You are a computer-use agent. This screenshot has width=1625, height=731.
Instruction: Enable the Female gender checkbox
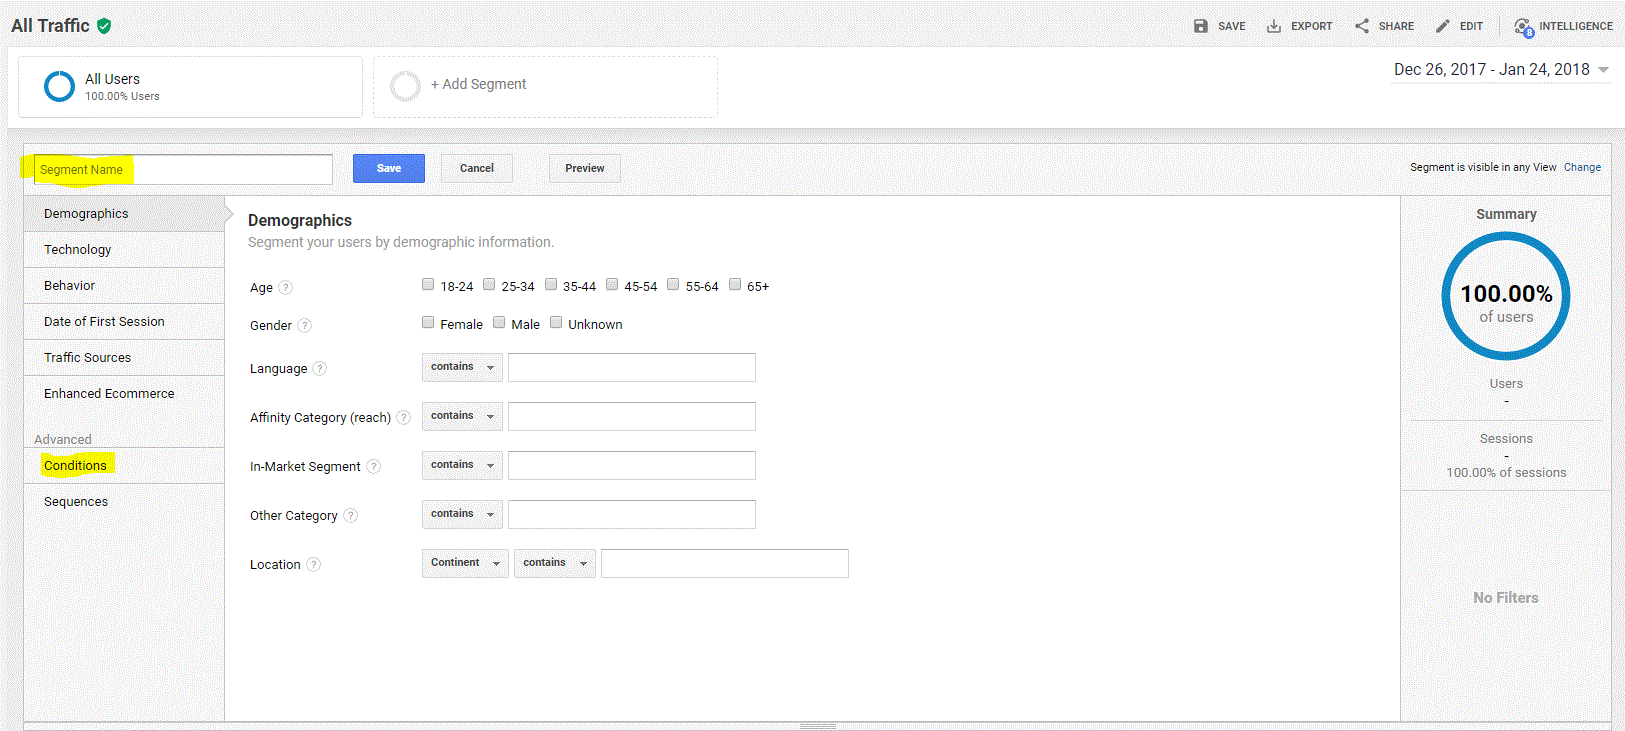pos(428,323)
